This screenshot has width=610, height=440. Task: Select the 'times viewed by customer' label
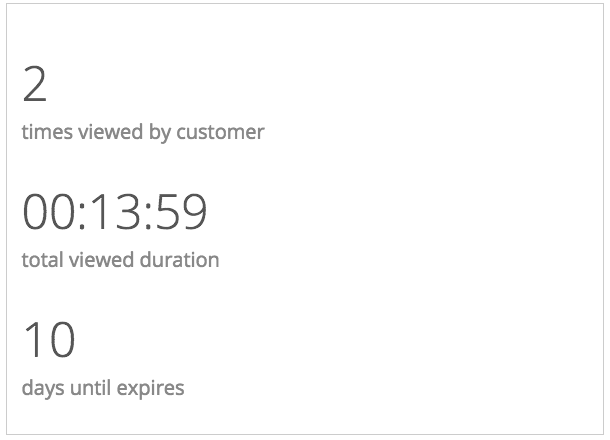(x=142, y=132)
